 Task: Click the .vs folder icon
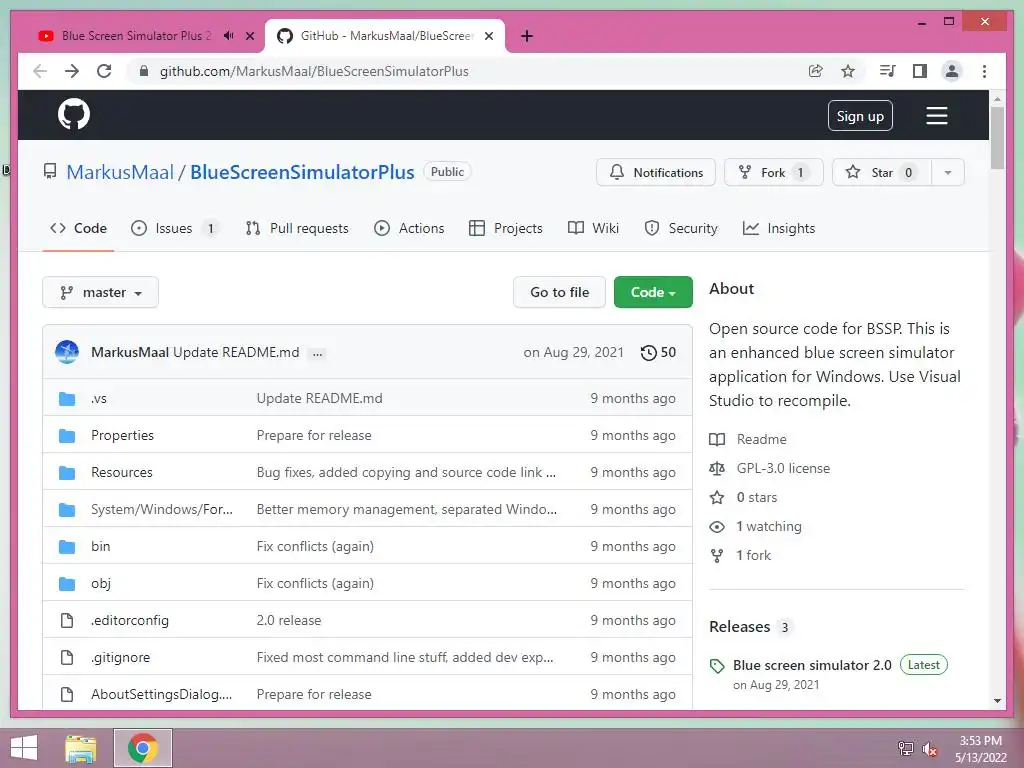(67, 398)
